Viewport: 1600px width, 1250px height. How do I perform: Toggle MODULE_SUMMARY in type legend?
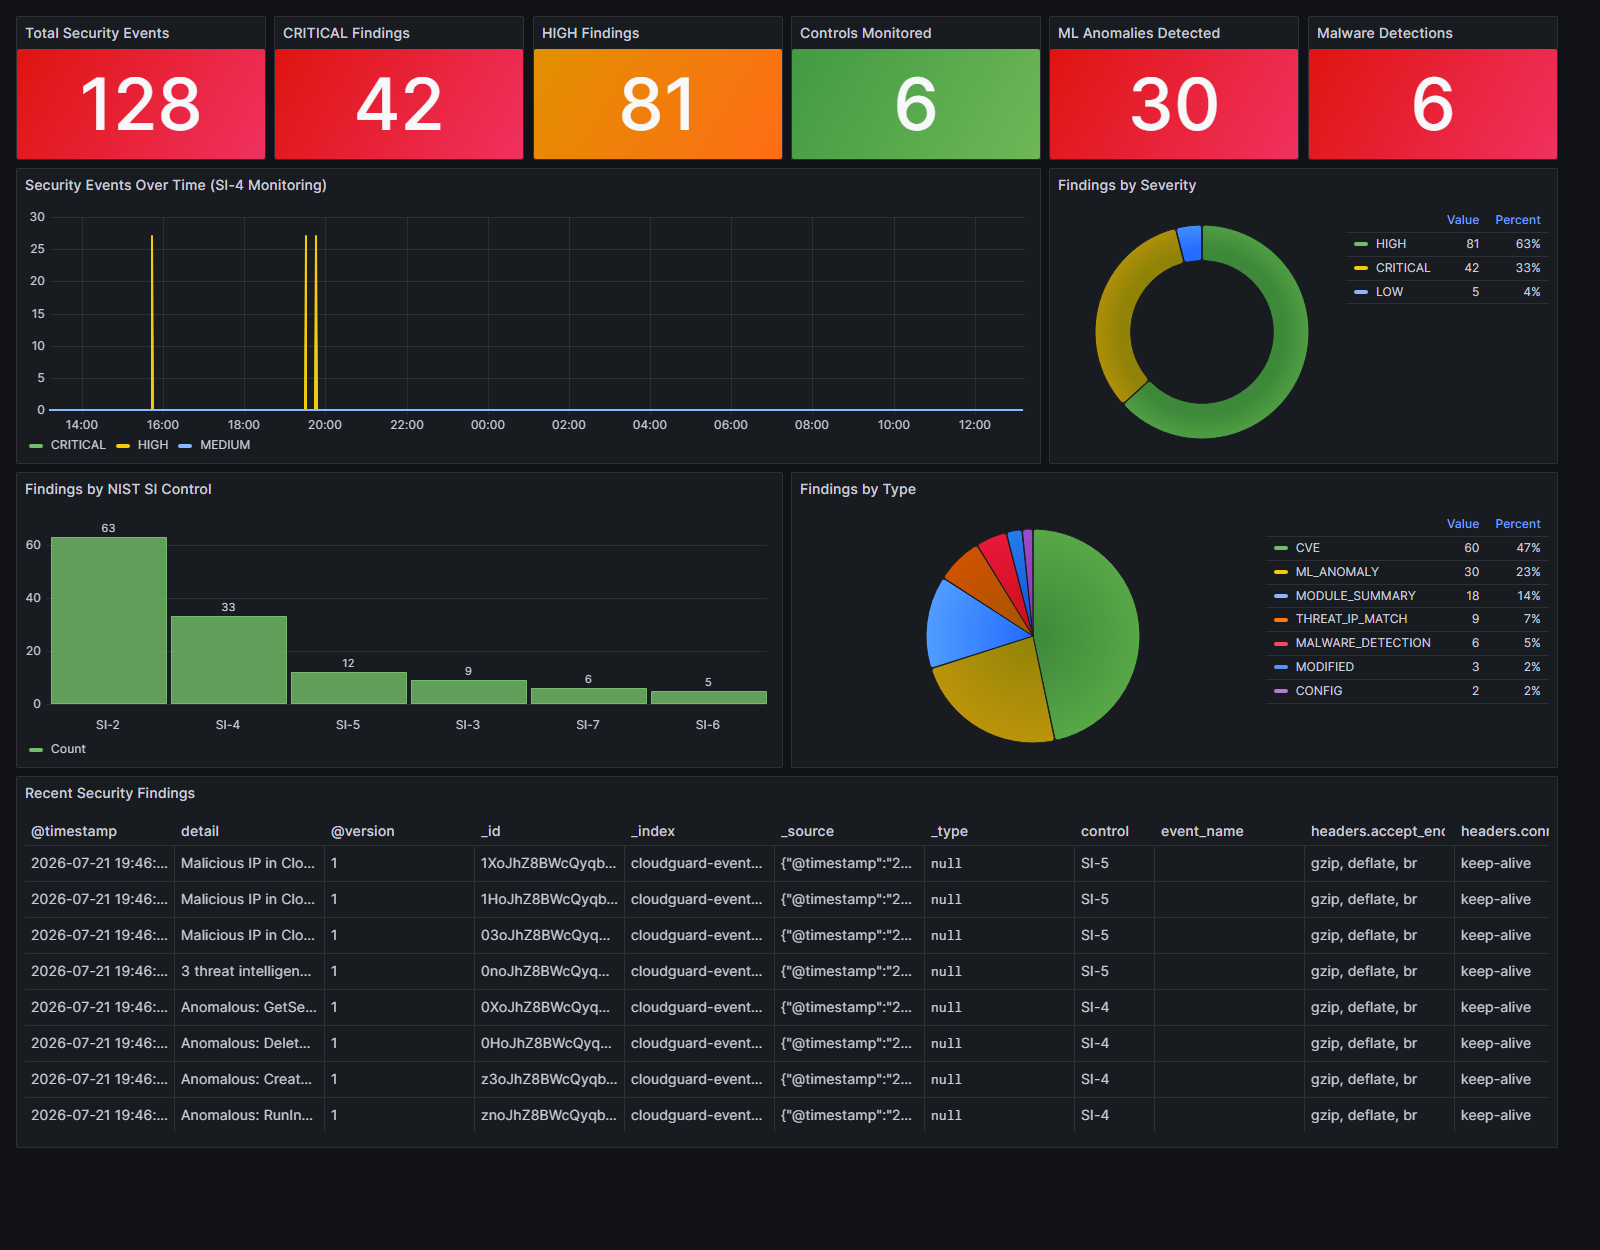[x=1355, y=596]
